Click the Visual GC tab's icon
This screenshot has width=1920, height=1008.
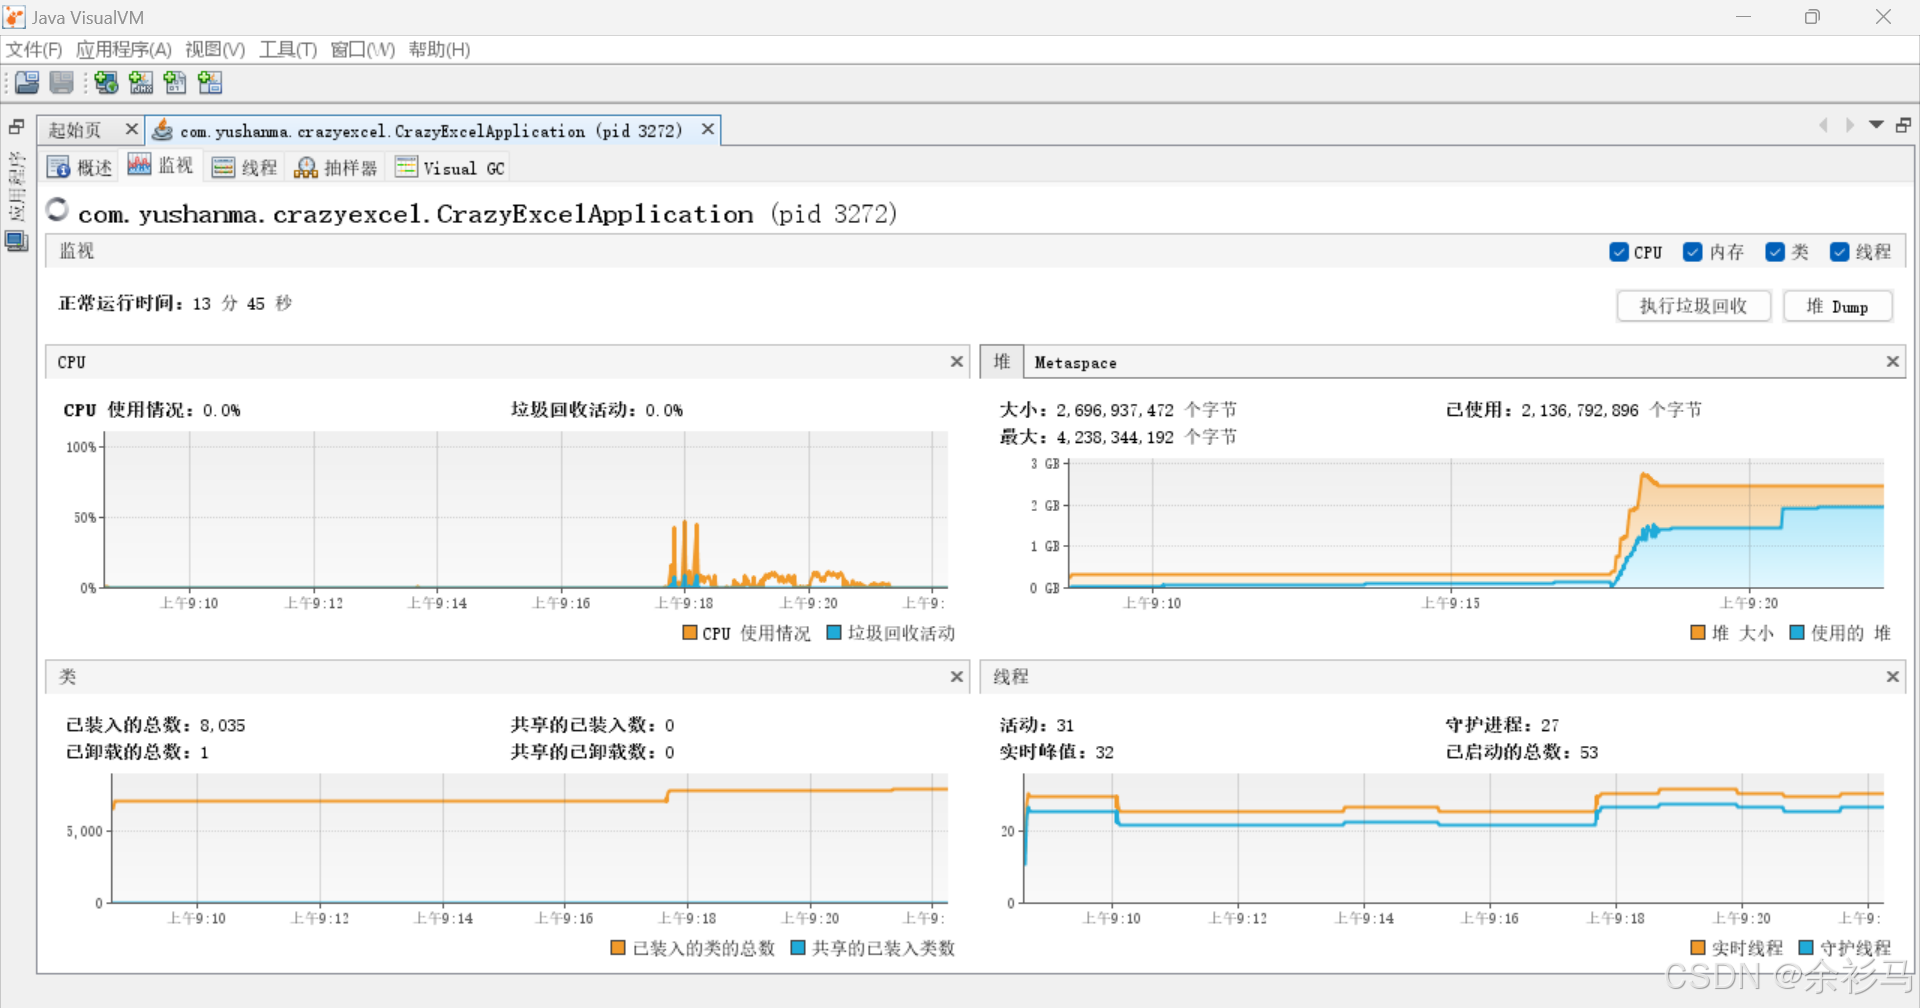tap(405, 167)
